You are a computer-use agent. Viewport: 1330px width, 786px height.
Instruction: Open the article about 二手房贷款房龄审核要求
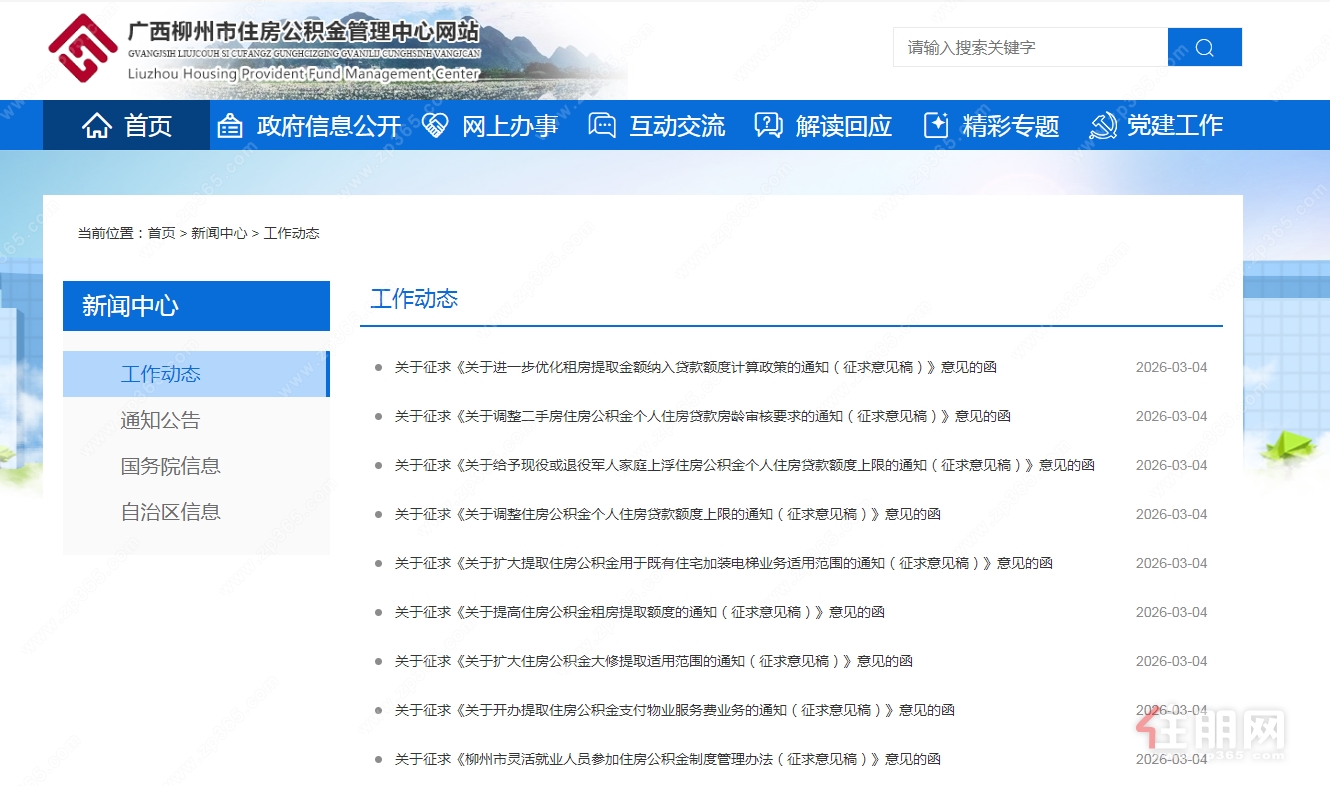[x=700, y=416]
